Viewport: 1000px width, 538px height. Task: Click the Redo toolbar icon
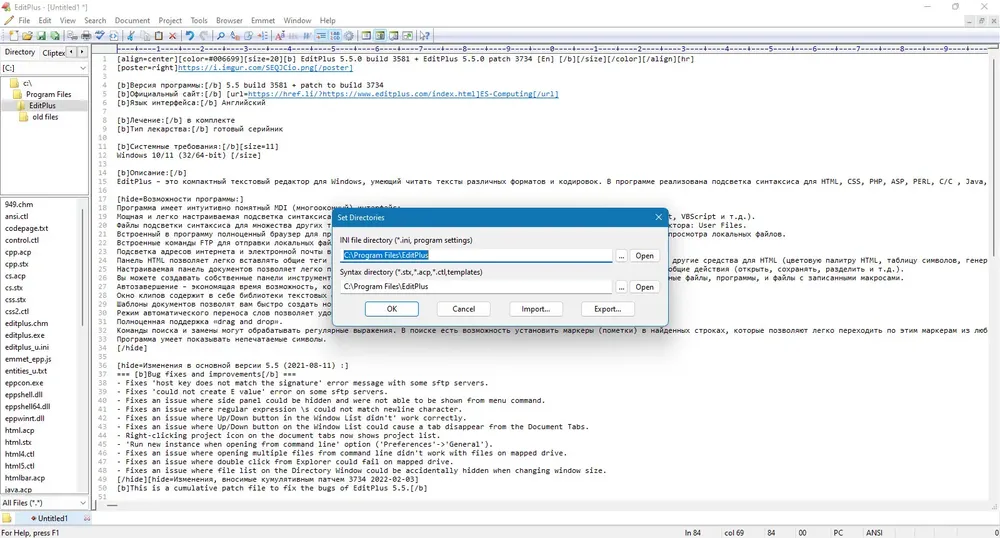tap(203, 36)
